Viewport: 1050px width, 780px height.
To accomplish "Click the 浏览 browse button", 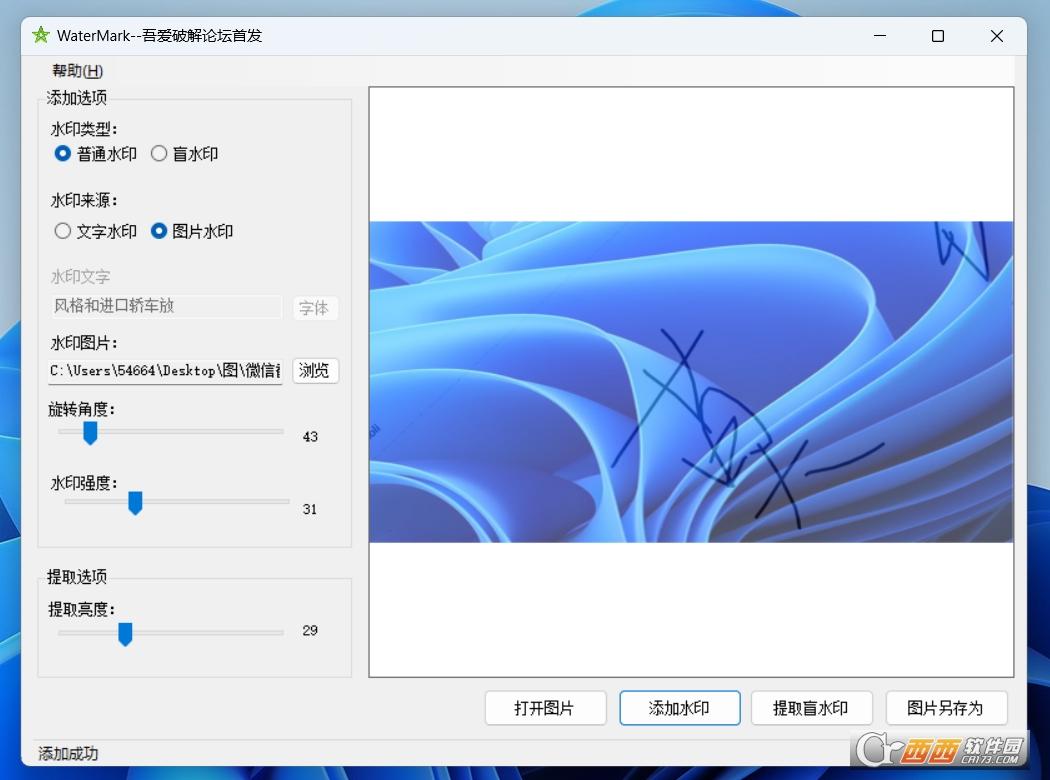I will pos(315,371).
